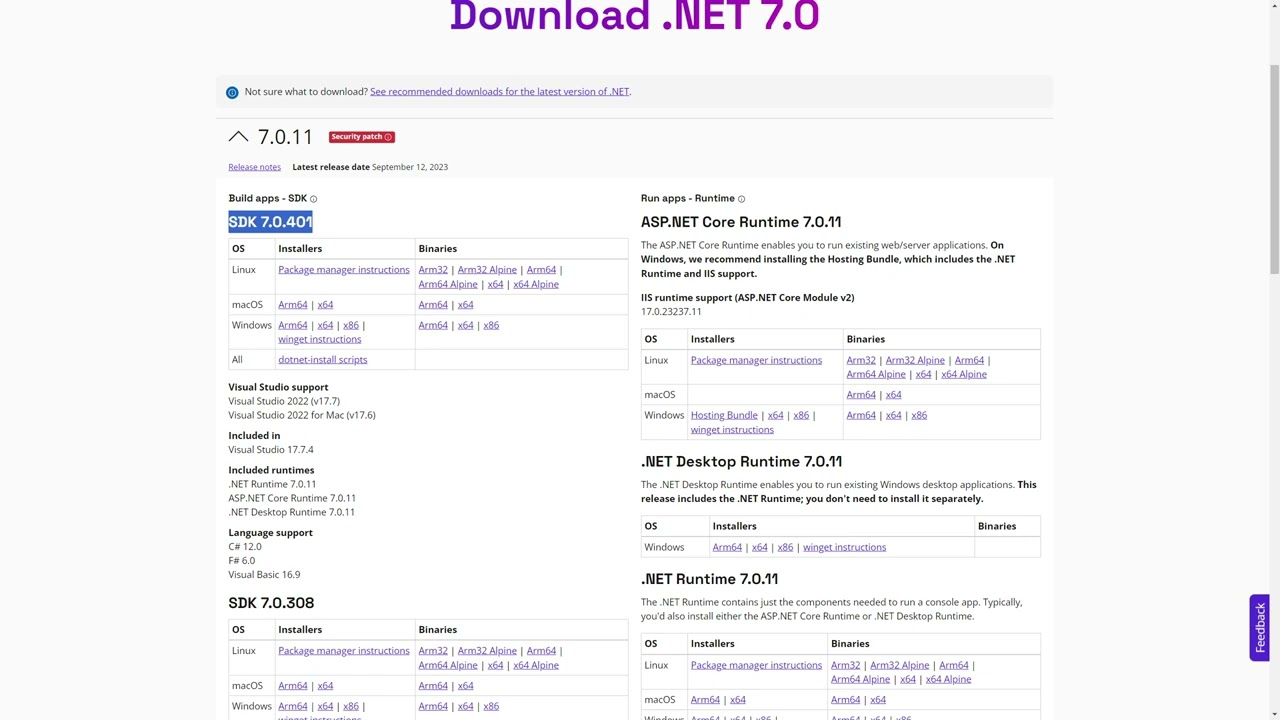Download .NET Runtime 7.0.11 macOS x64 binary

(x=877, y=700)
